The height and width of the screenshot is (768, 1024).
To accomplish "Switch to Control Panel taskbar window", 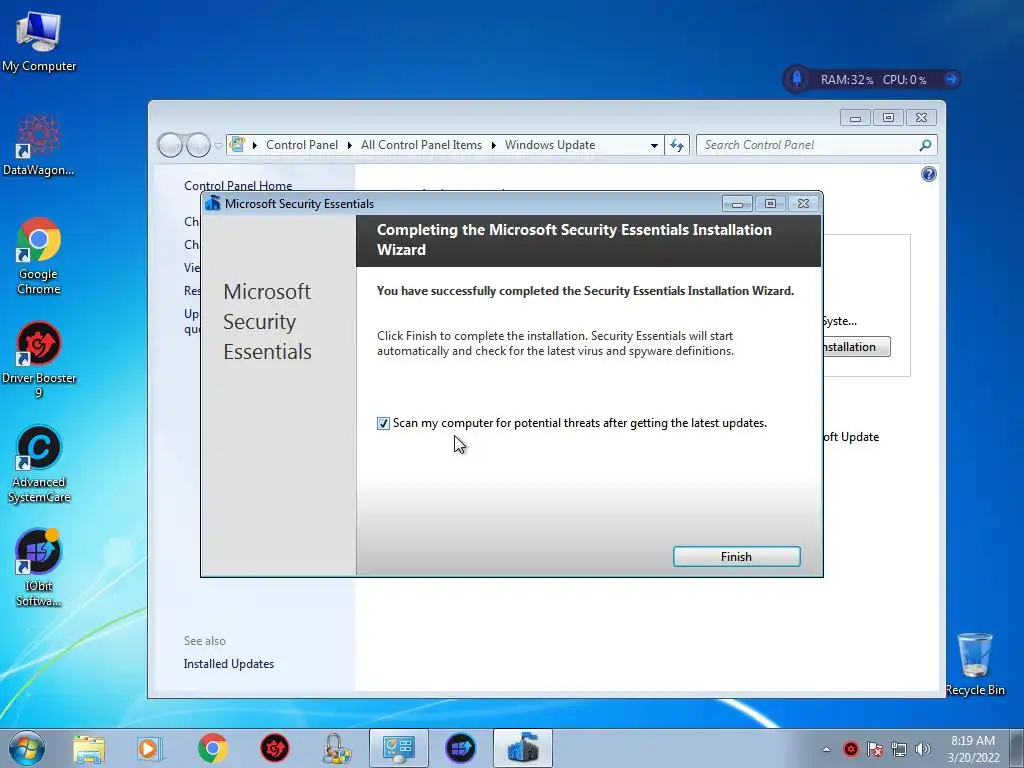I will [x=399, y=748].
